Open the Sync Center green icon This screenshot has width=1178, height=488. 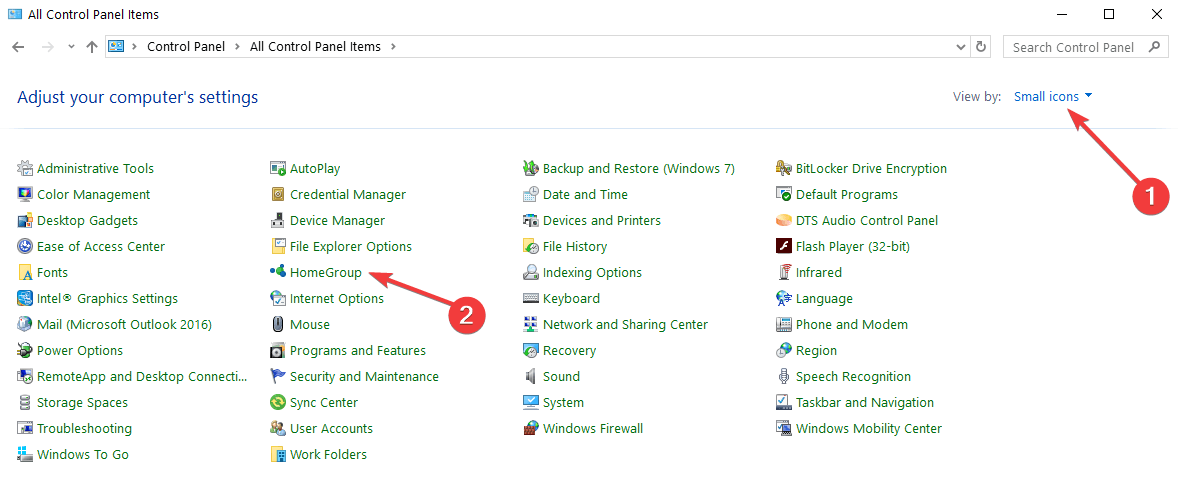click(x=278, y=402)
